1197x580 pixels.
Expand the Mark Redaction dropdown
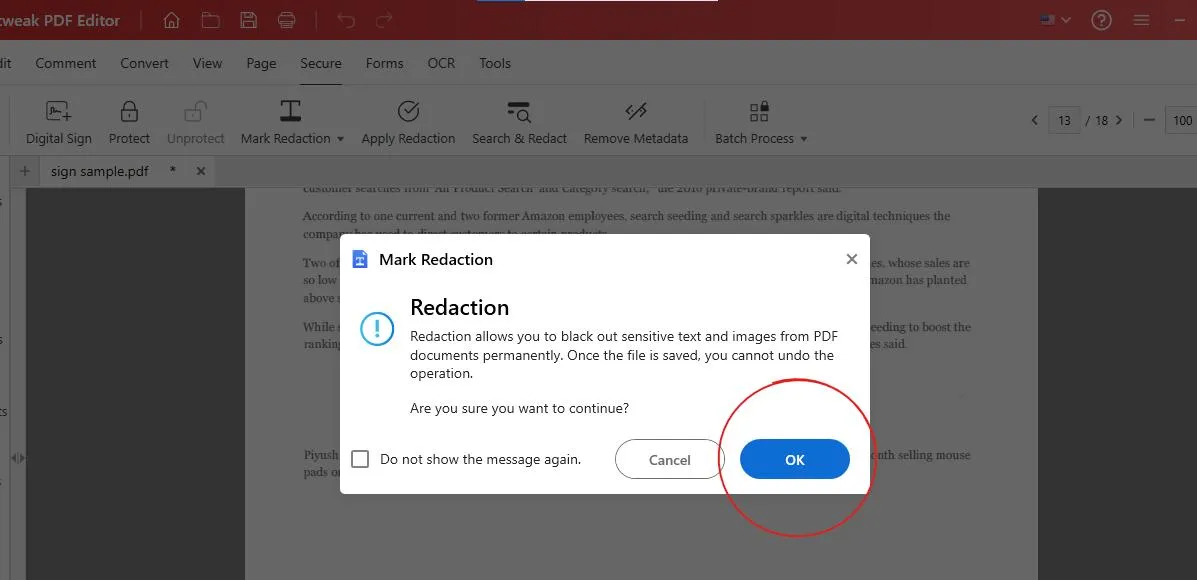click(x=340, y=139)
